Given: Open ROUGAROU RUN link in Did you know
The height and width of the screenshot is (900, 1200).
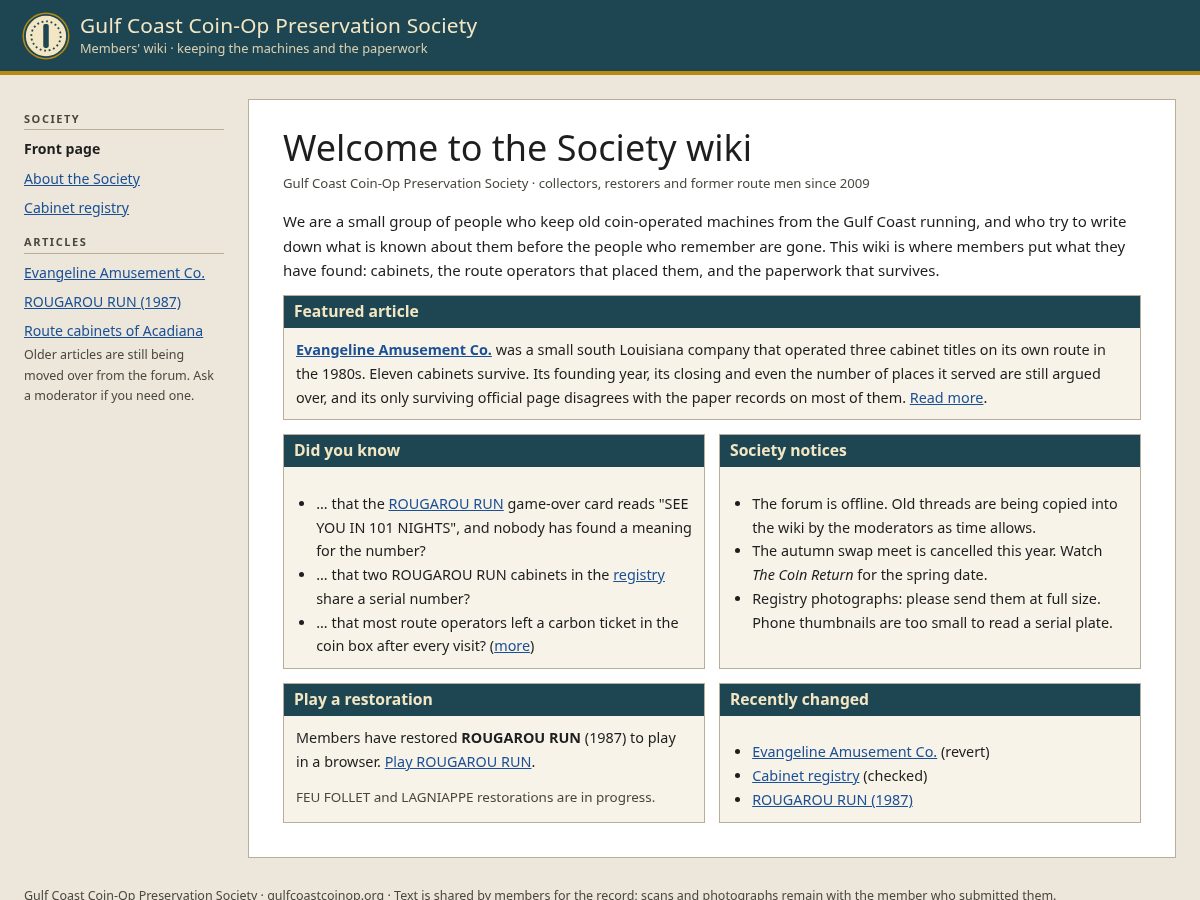Looking at the screenshot, I should (446, 504).
